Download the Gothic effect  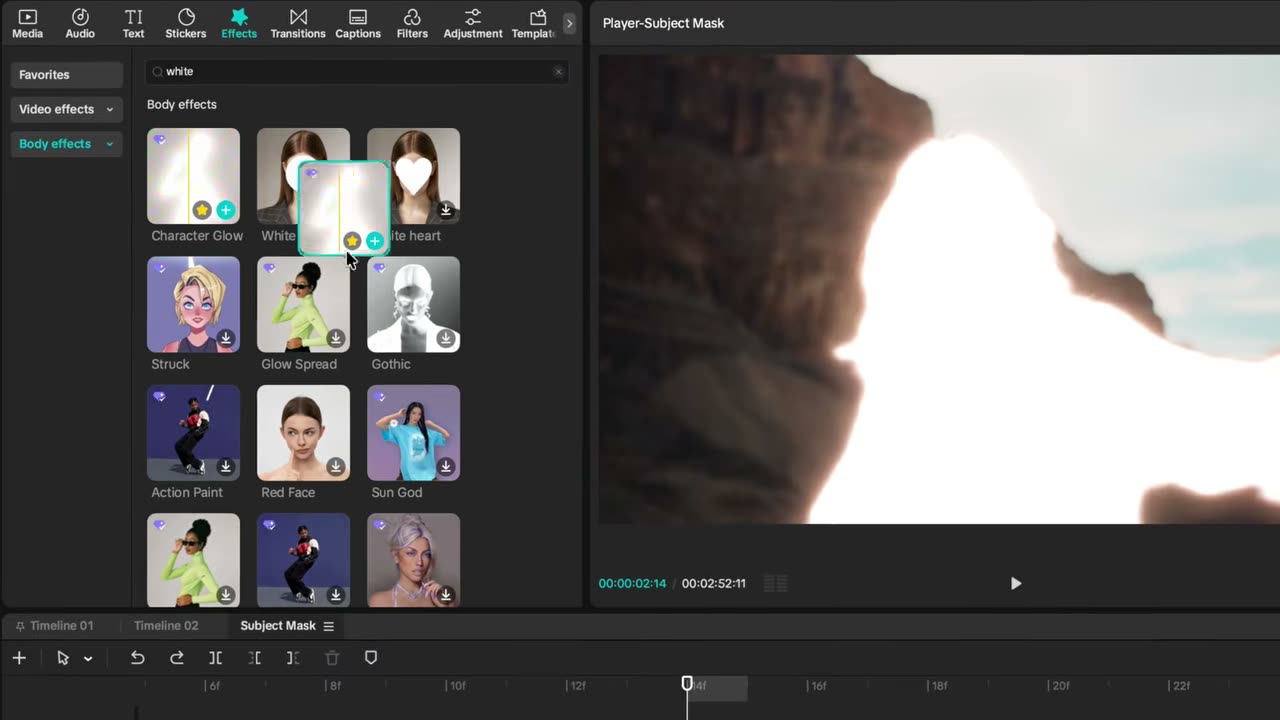click(446, 338)
